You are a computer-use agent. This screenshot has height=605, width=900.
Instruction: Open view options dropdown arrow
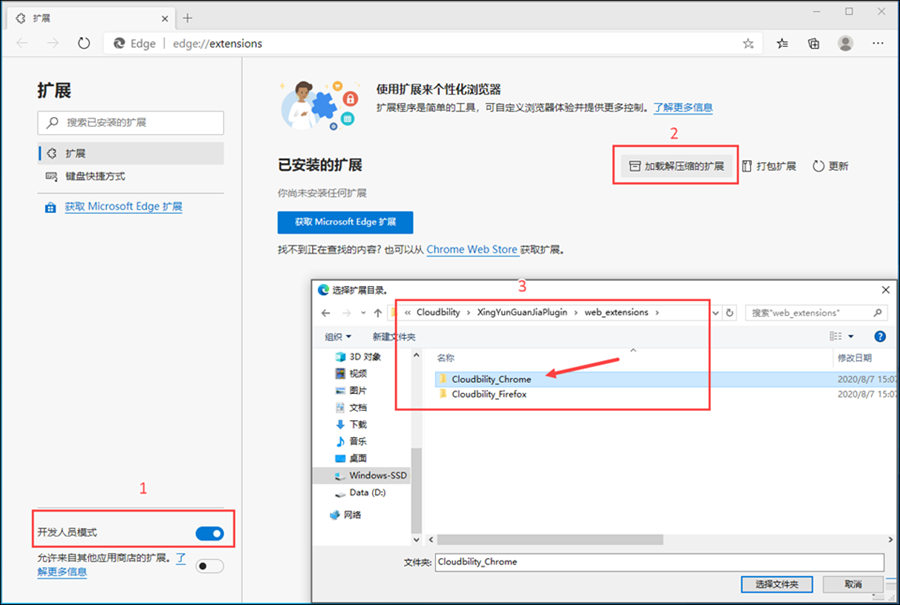coord(851,336)
